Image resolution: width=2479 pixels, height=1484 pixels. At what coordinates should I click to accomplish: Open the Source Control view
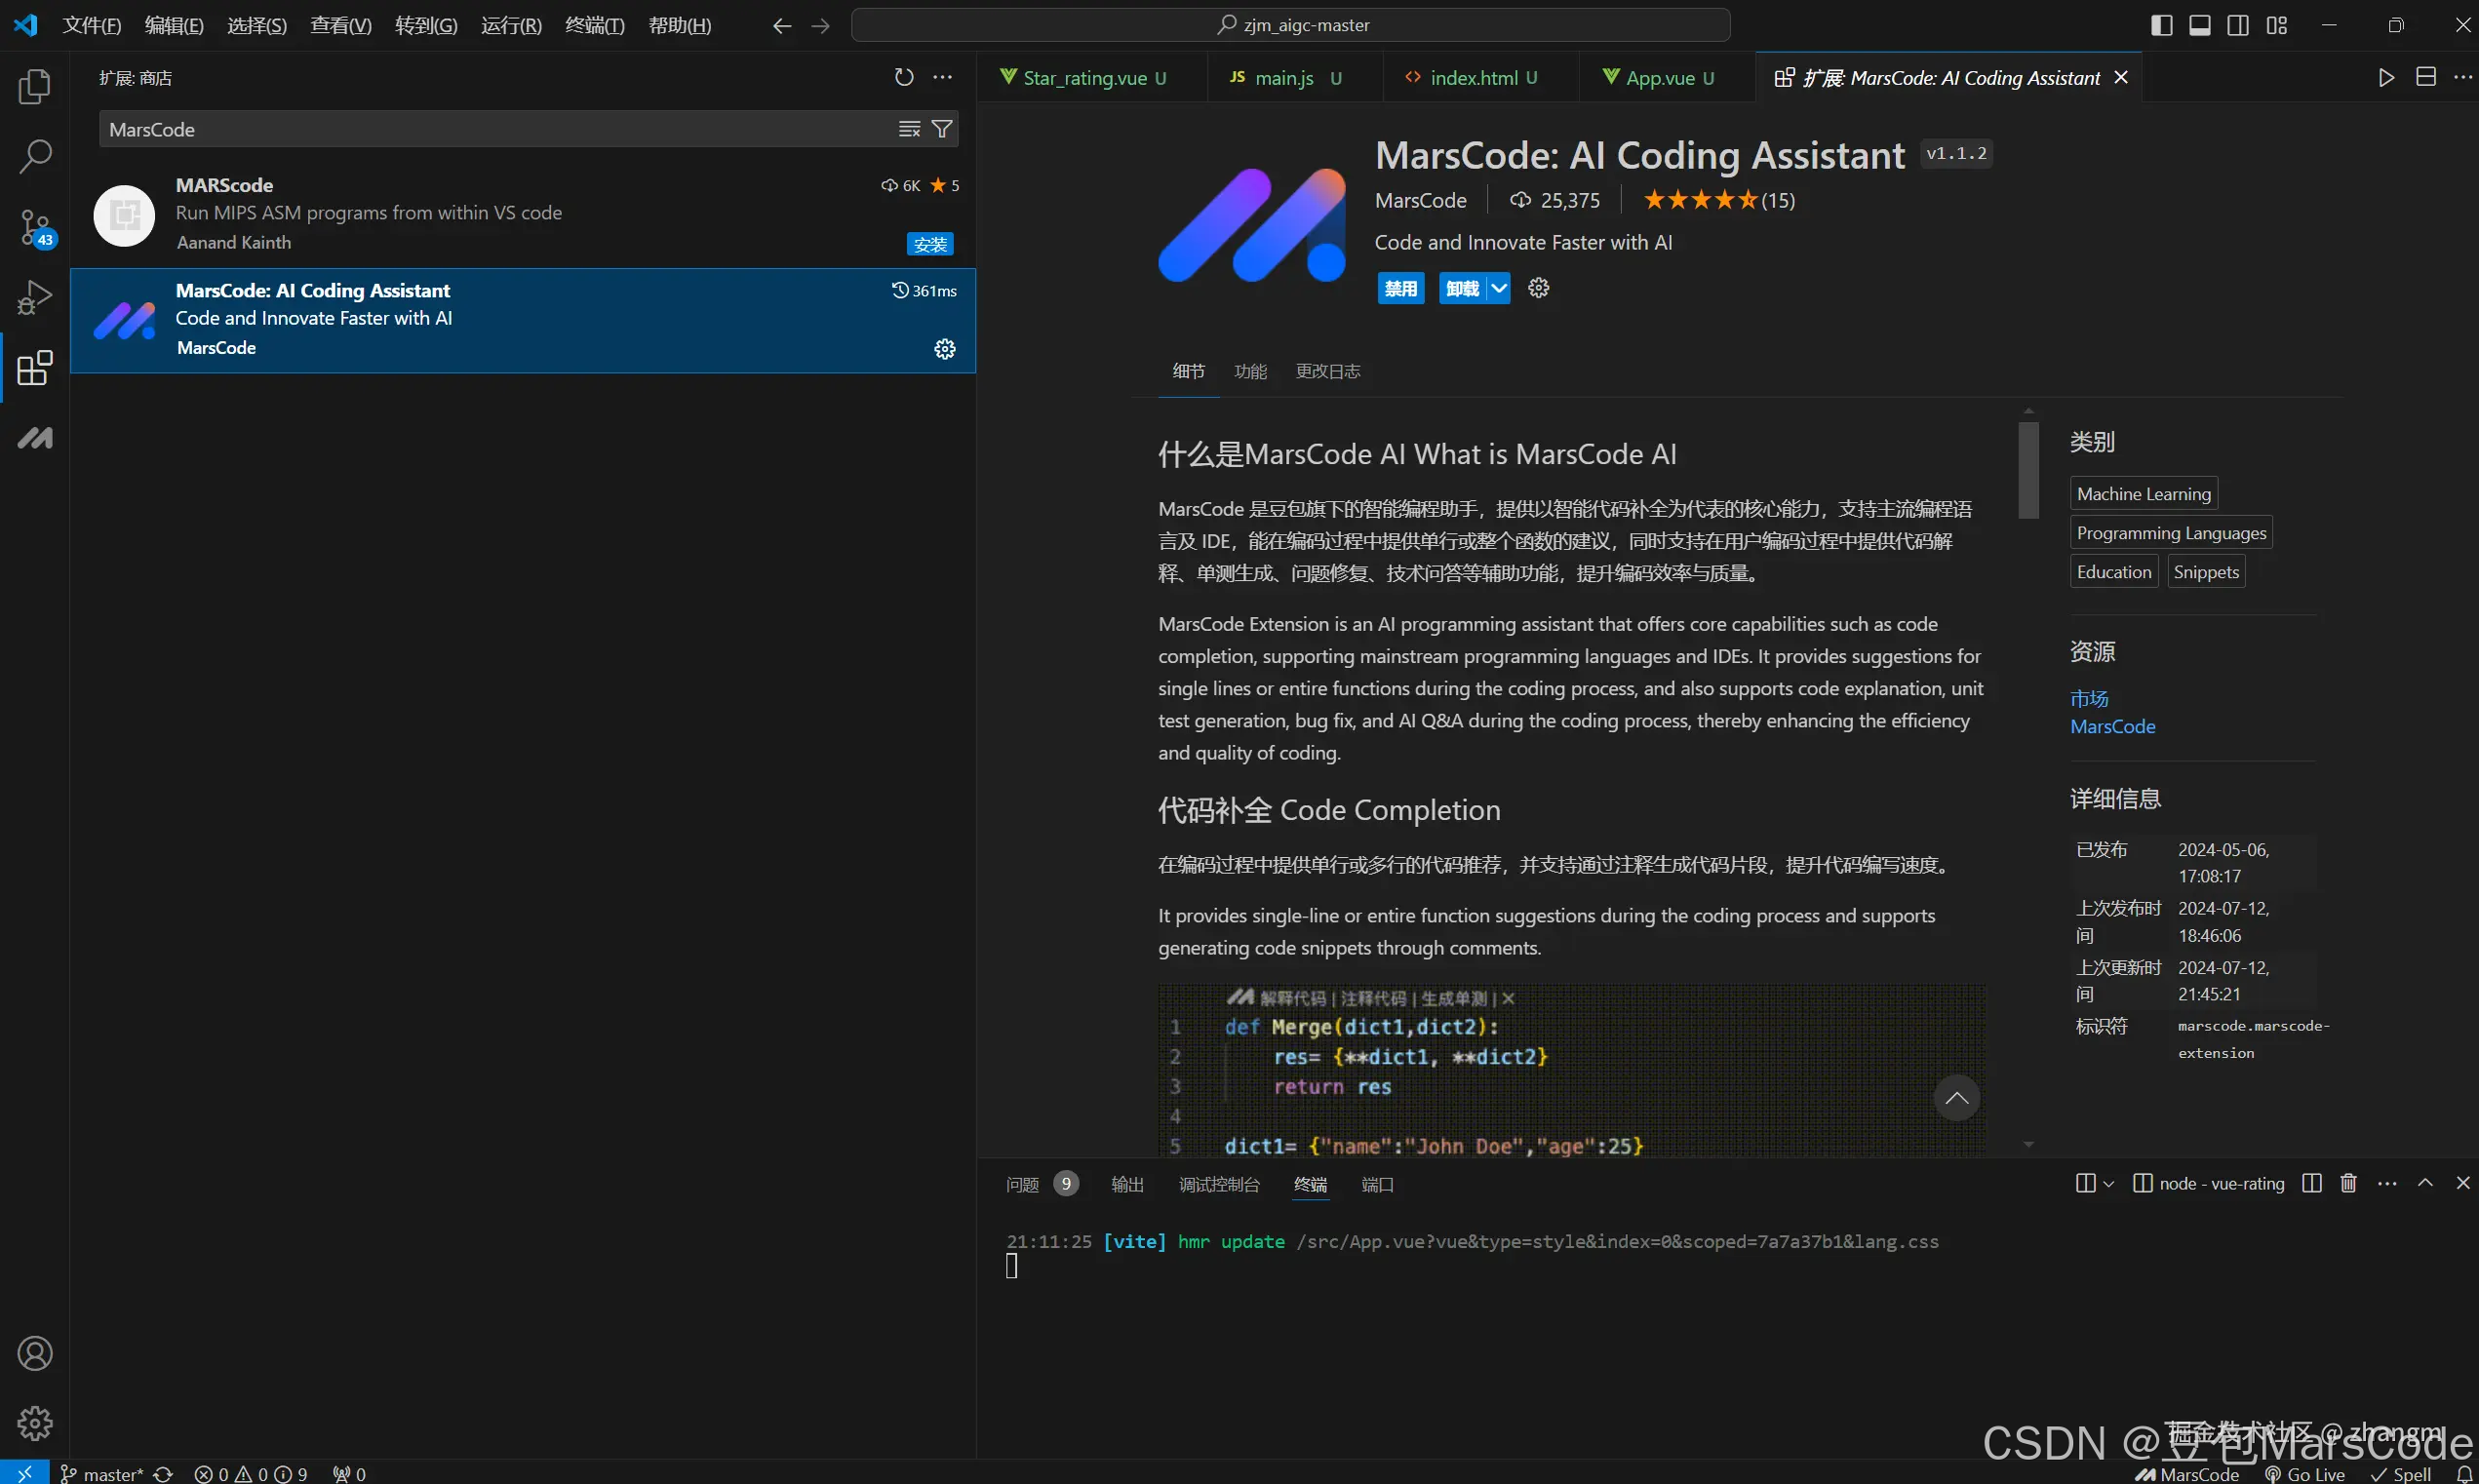[35, 227]
